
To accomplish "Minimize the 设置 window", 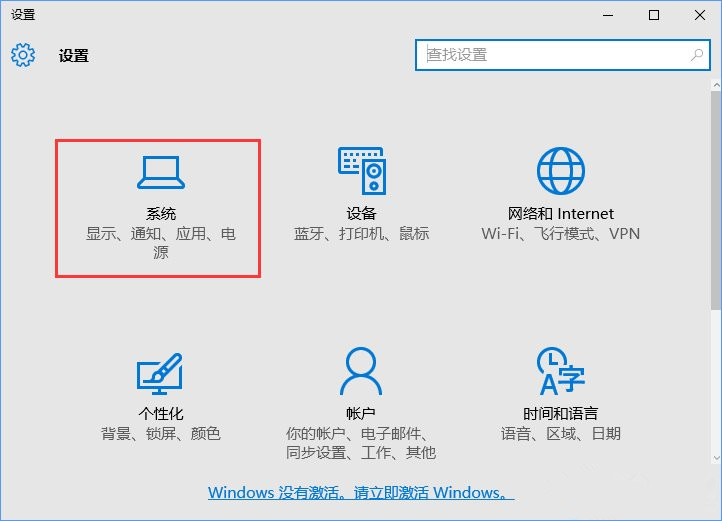I will click(608, 15).
